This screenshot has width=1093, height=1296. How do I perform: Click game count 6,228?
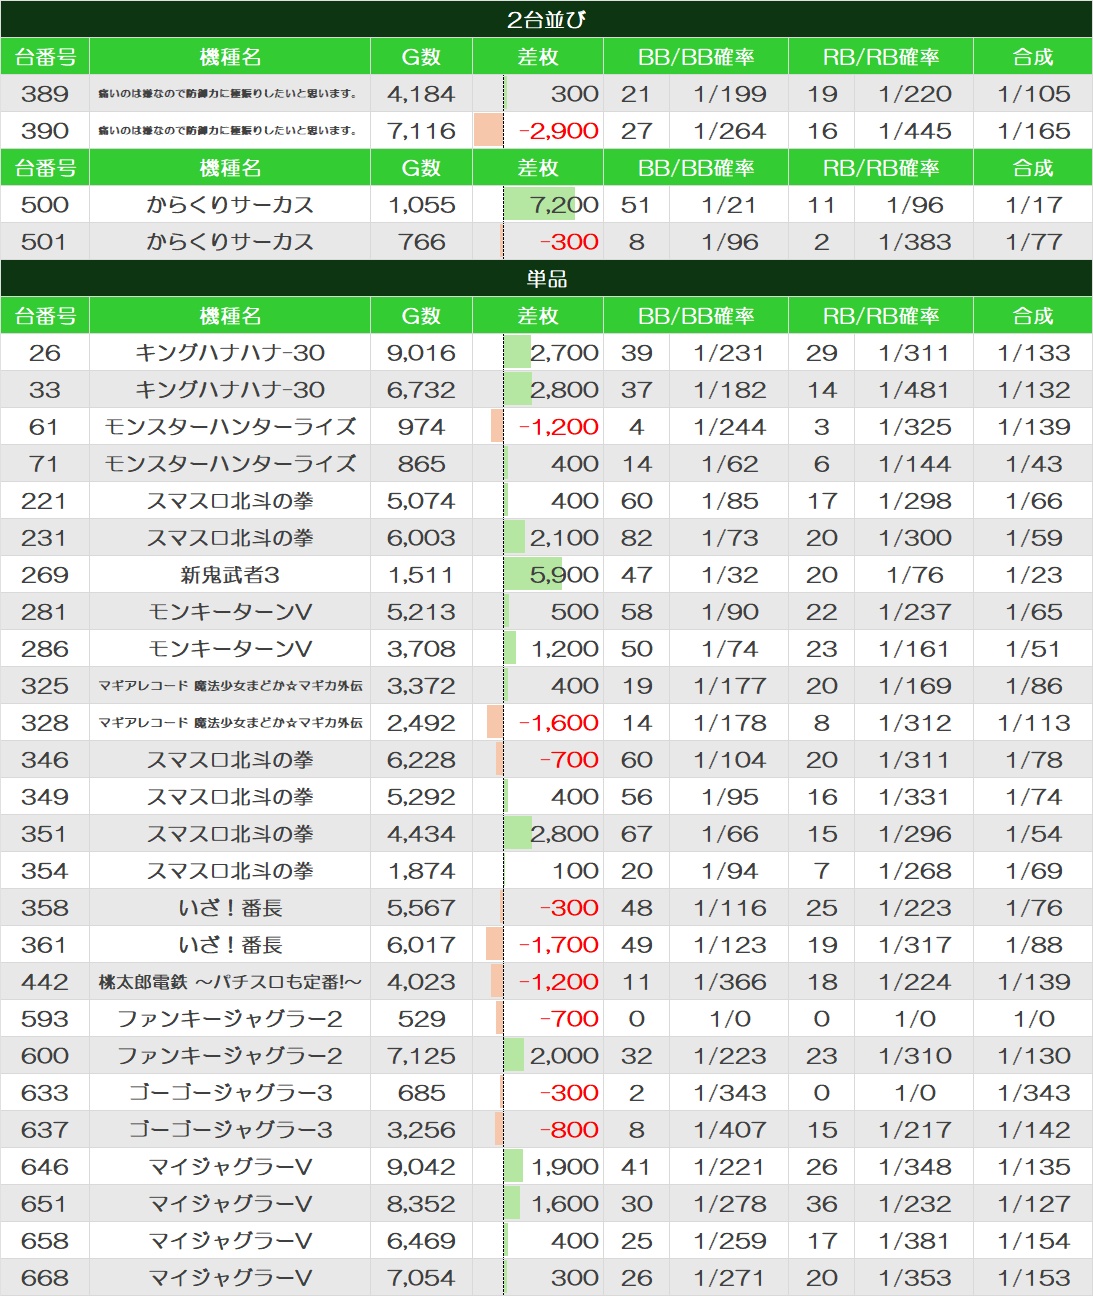(x=421, y=760)
